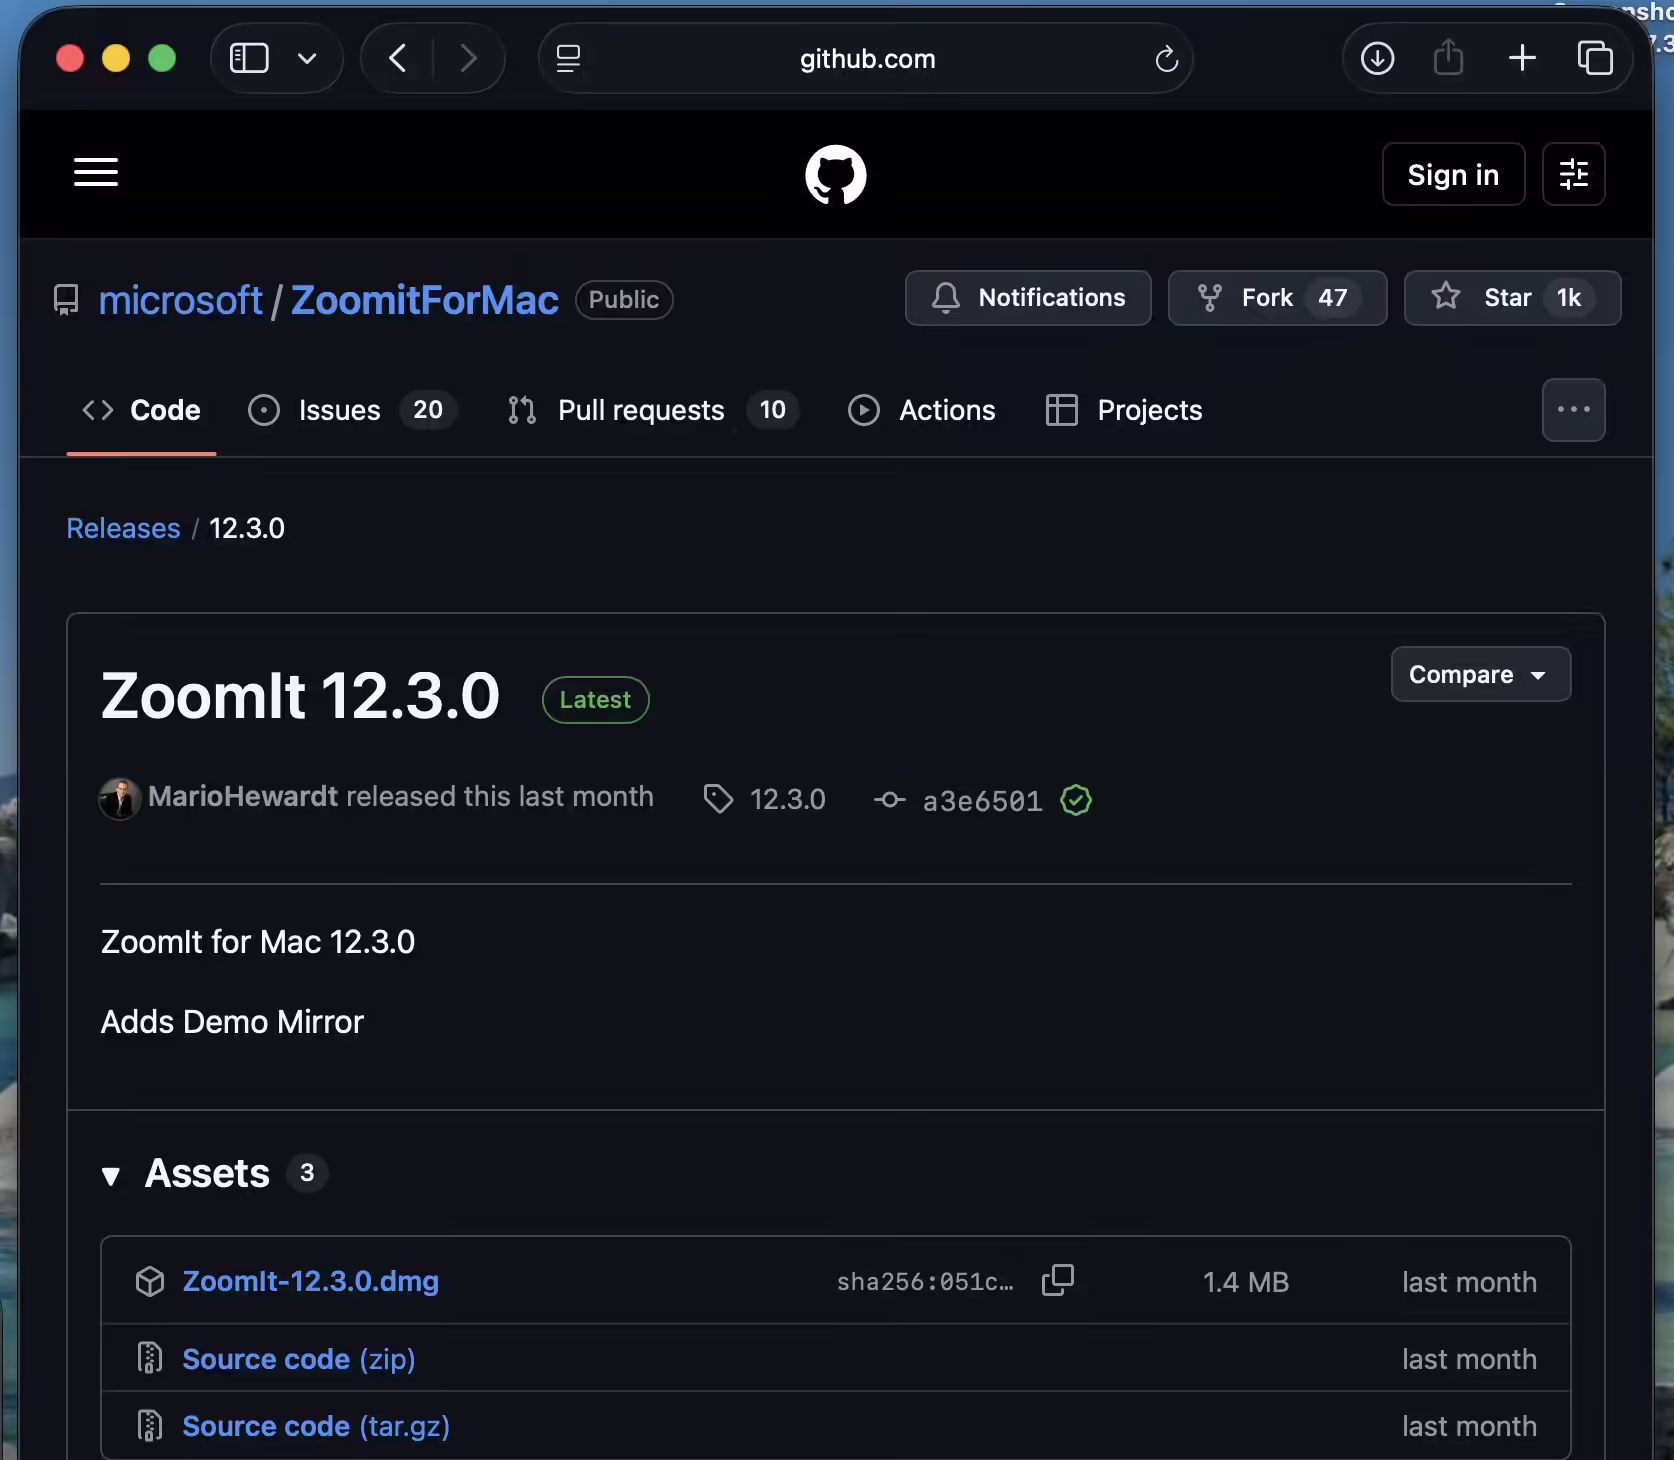1674x1460 pixels.
Task: Open the Actions tab
Action: tap(921, 410)
